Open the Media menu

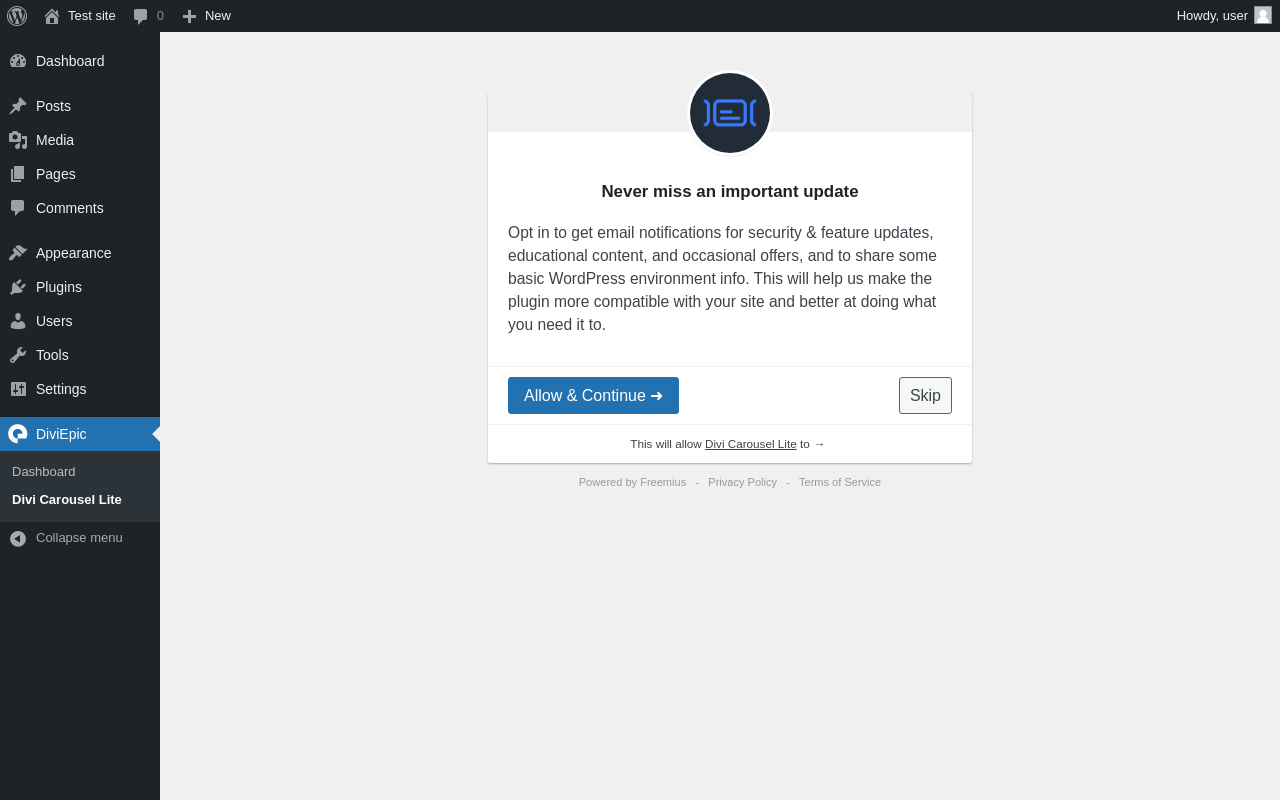(80, 140)
